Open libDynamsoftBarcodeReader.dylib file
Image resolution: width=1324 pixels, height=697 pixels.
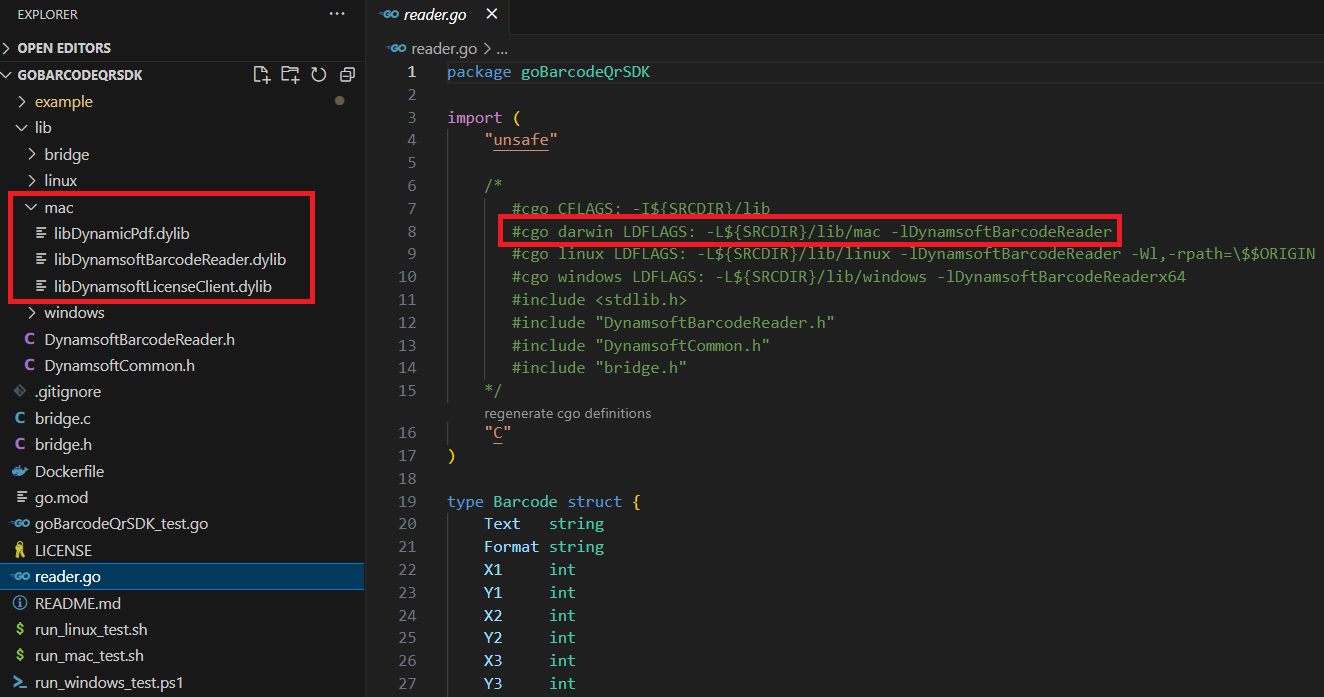170,260
